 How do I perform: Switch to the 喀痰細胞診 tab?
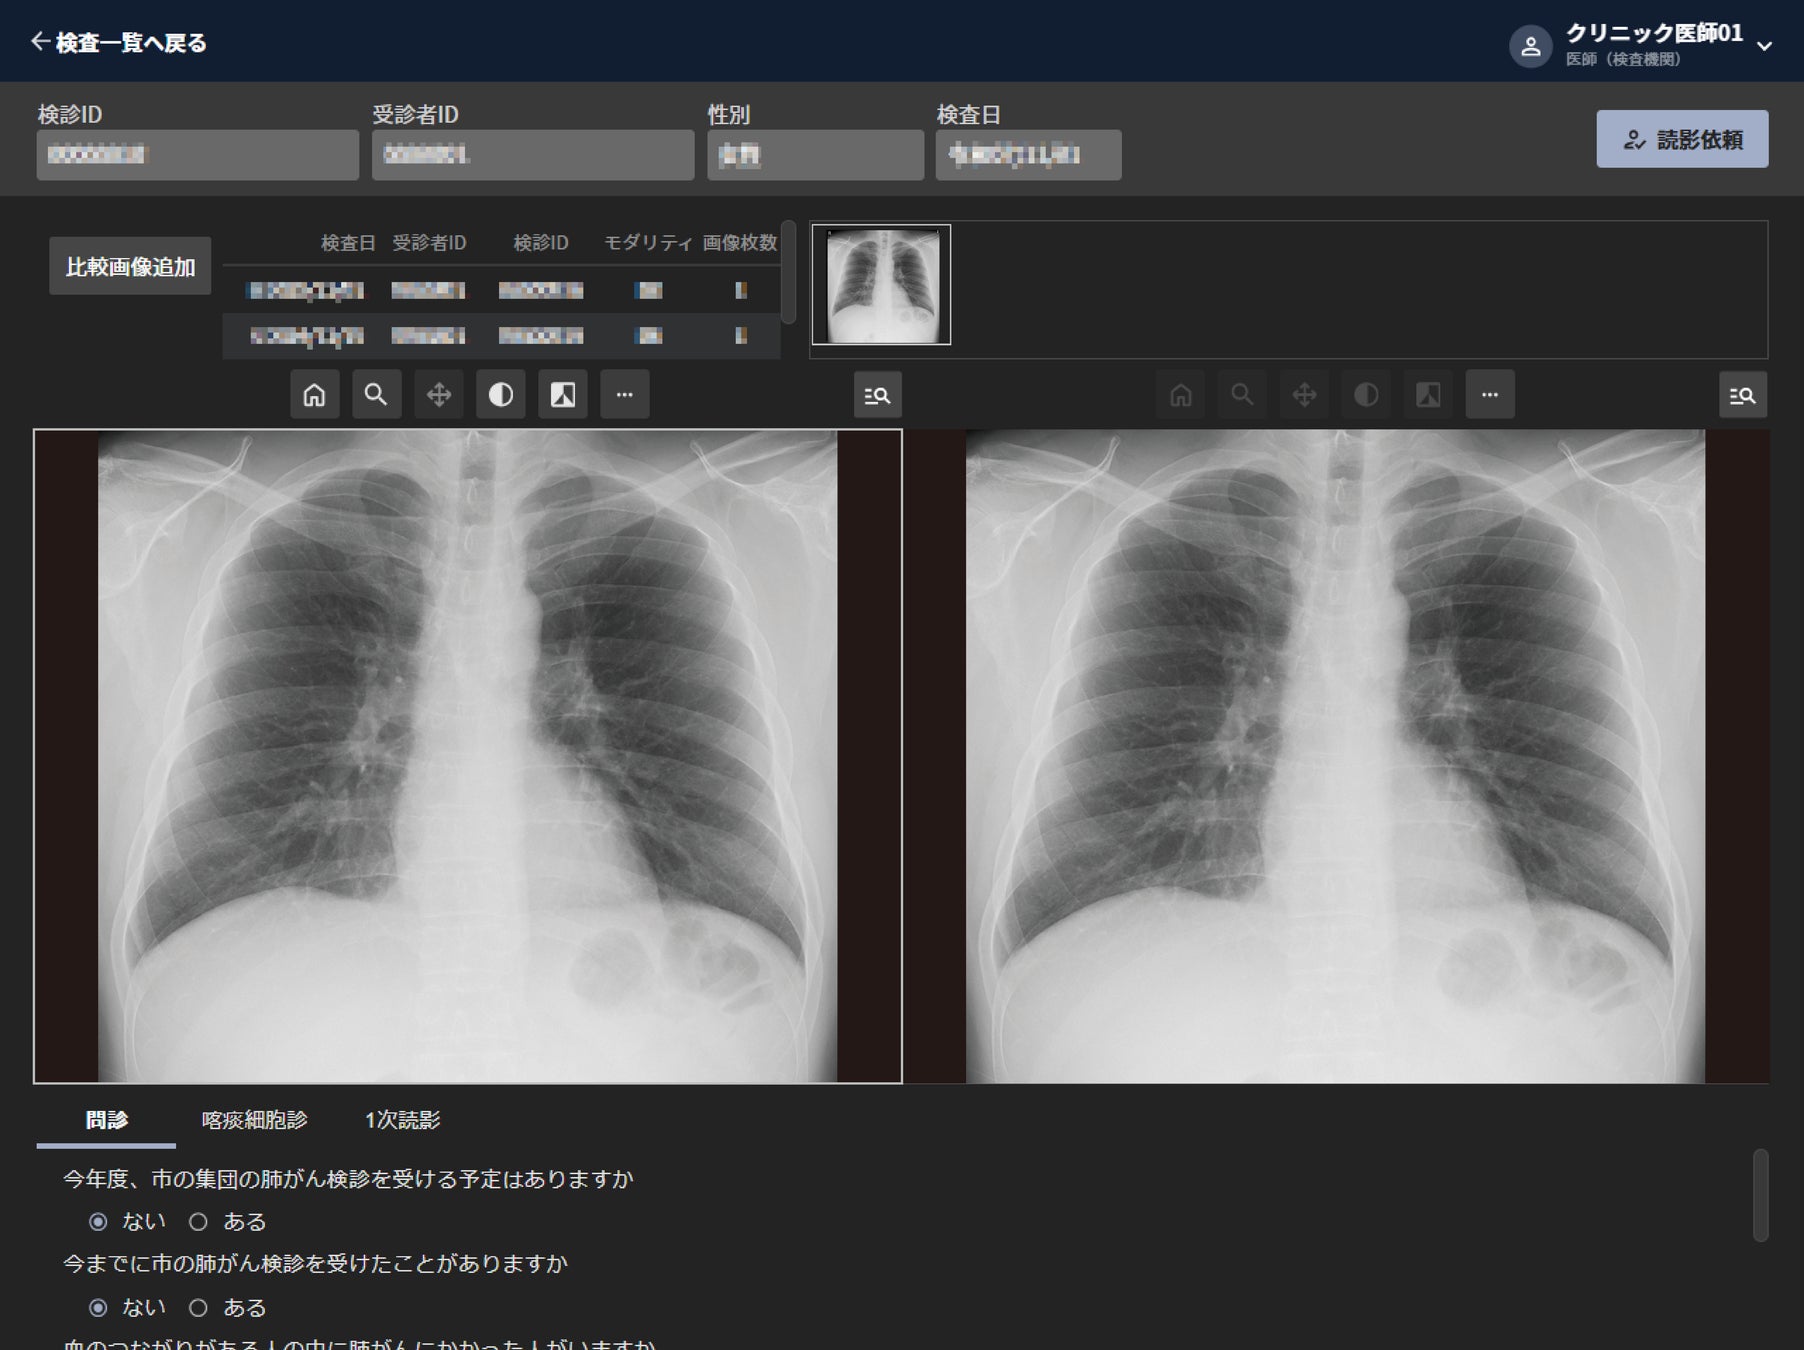[254, 1120]
